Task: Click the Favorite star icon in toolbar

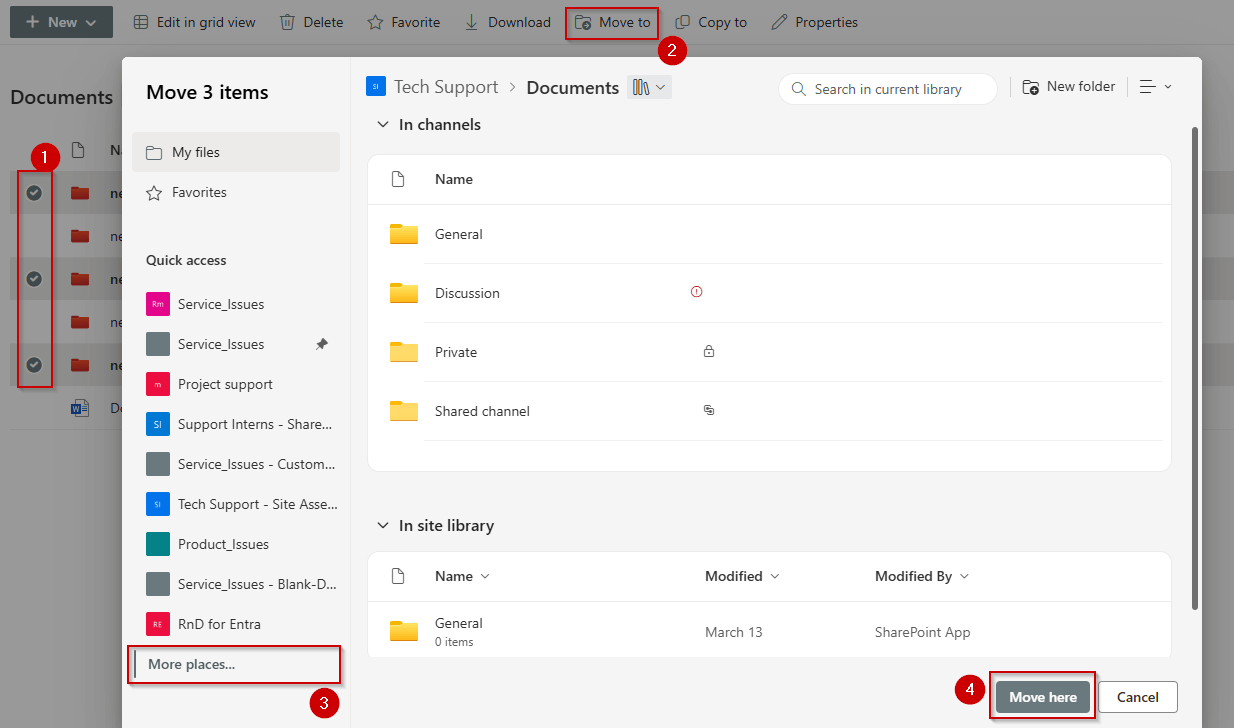Action: tap(375, 22)
